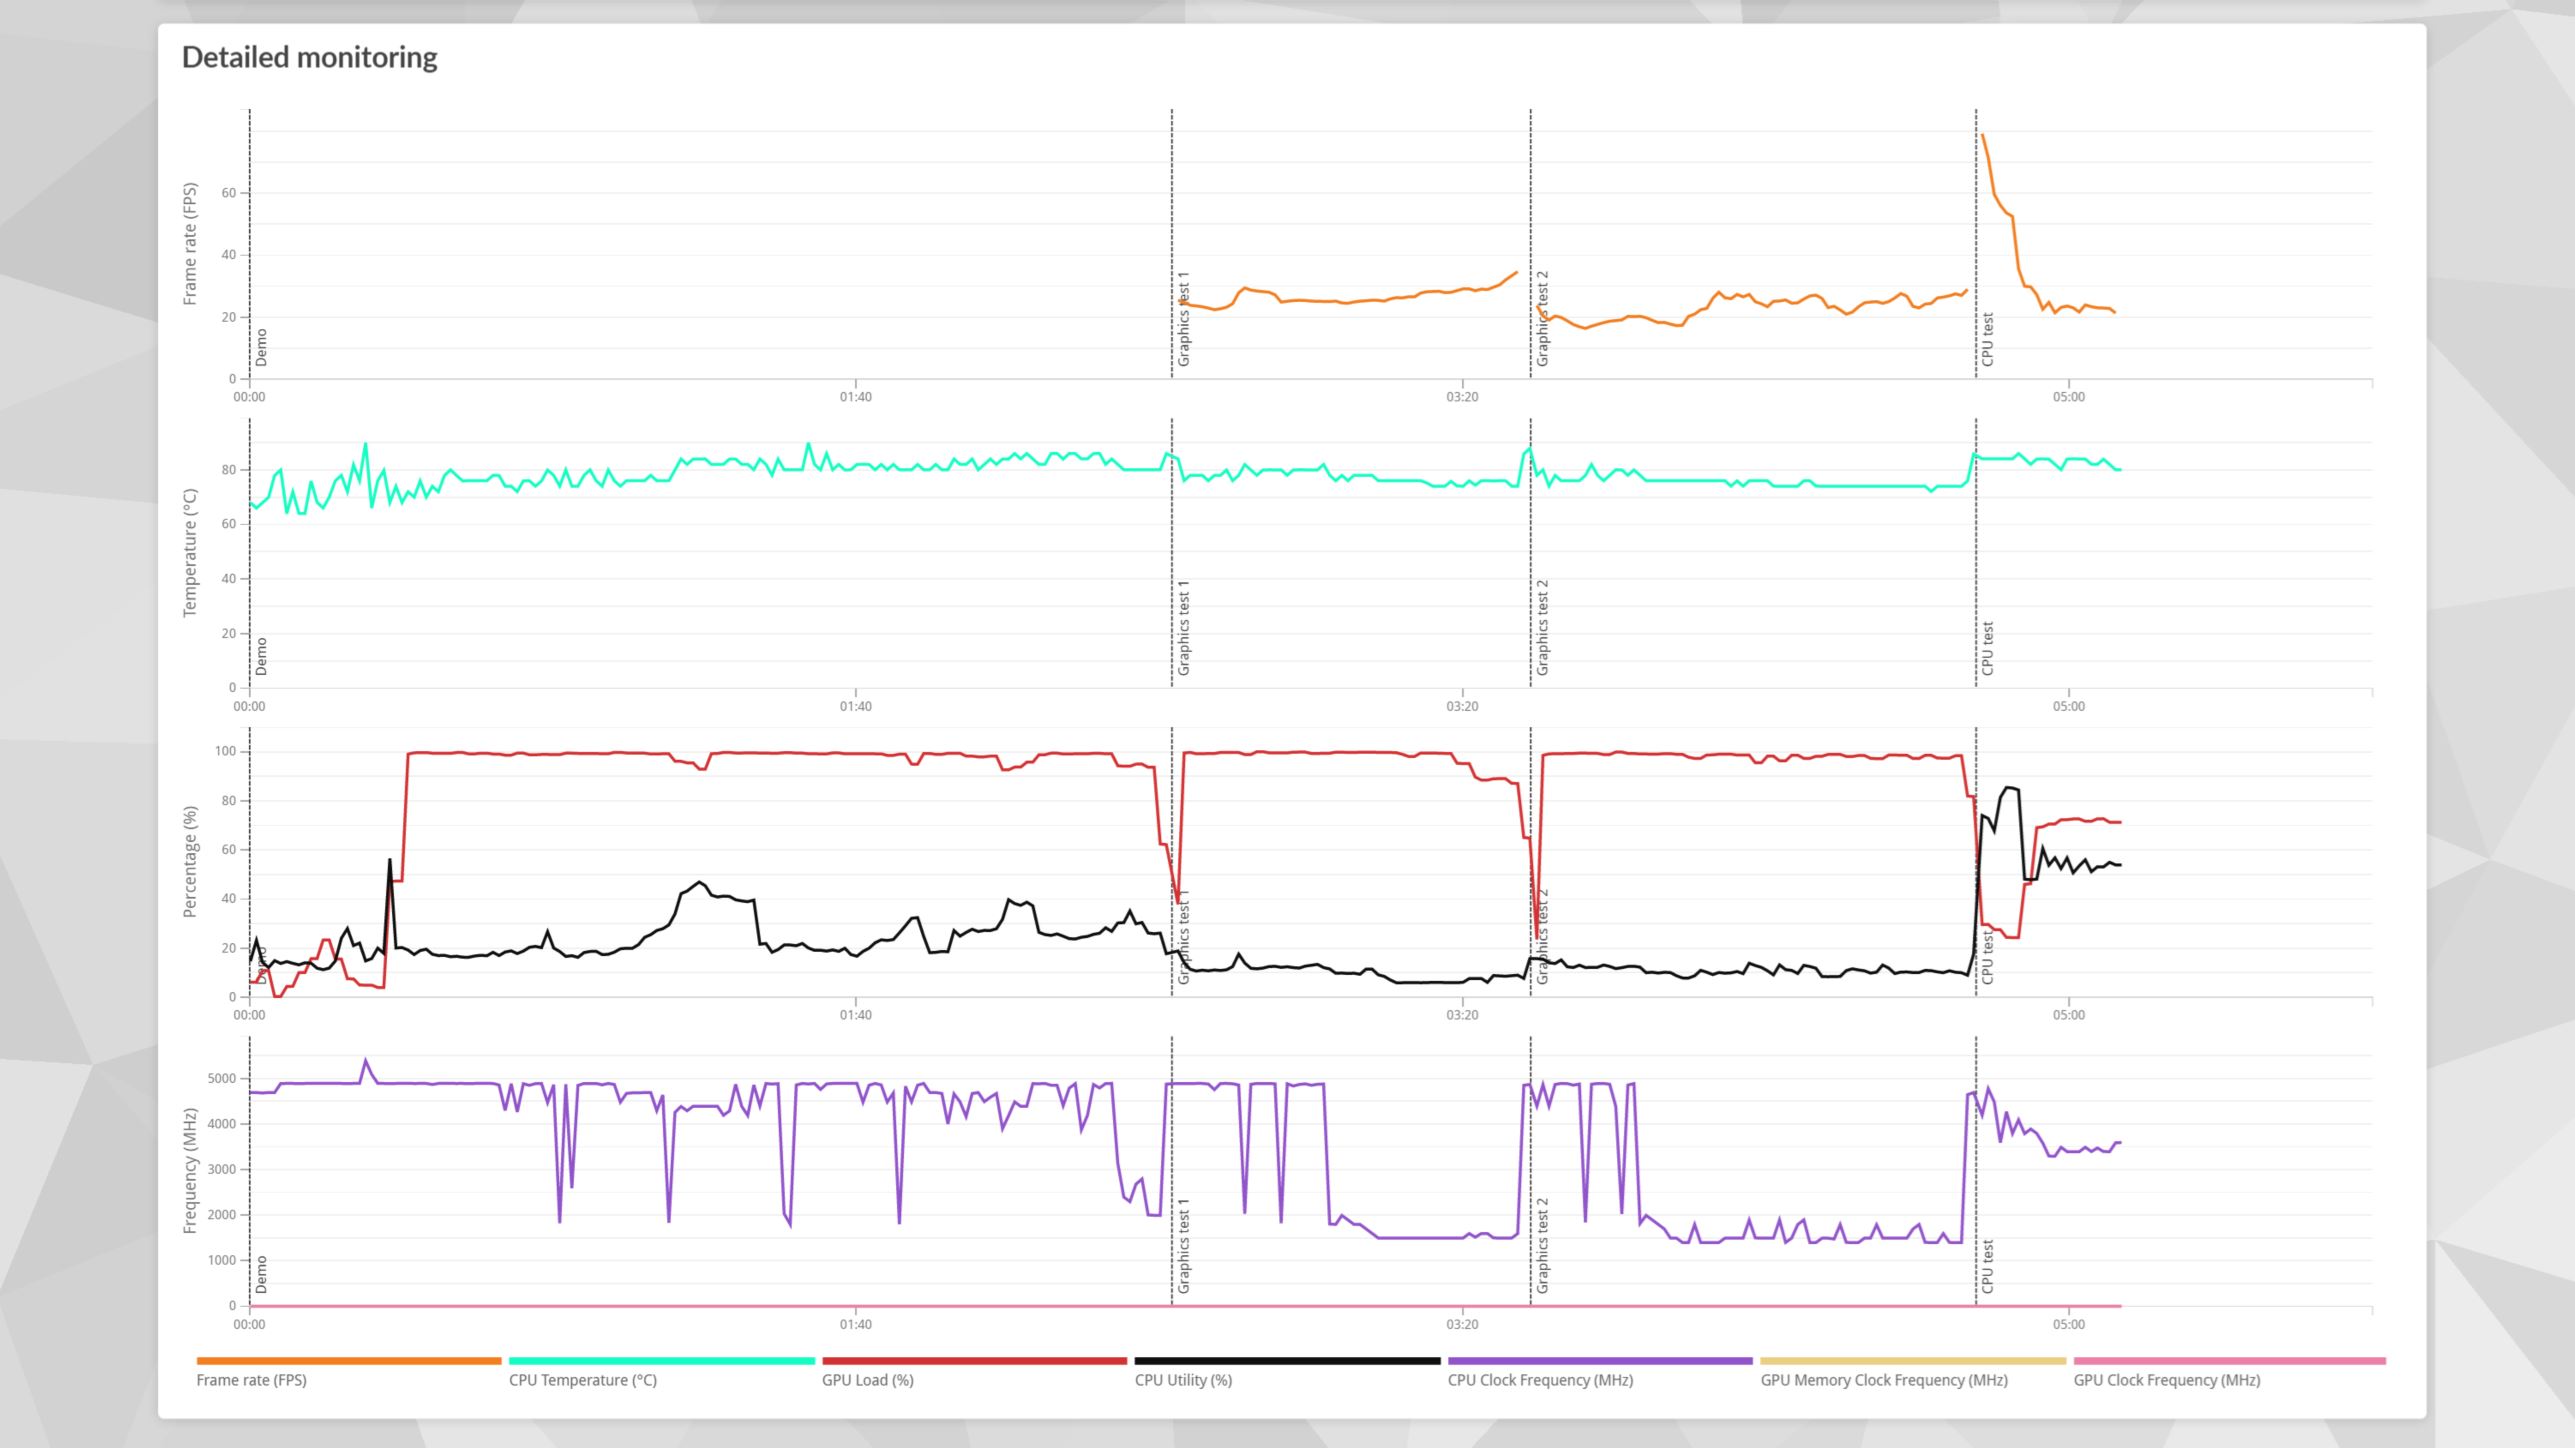Toggle the GPU Load (%) legend label
This screenshot has width=2575, height=1448.
(867, 1380)
